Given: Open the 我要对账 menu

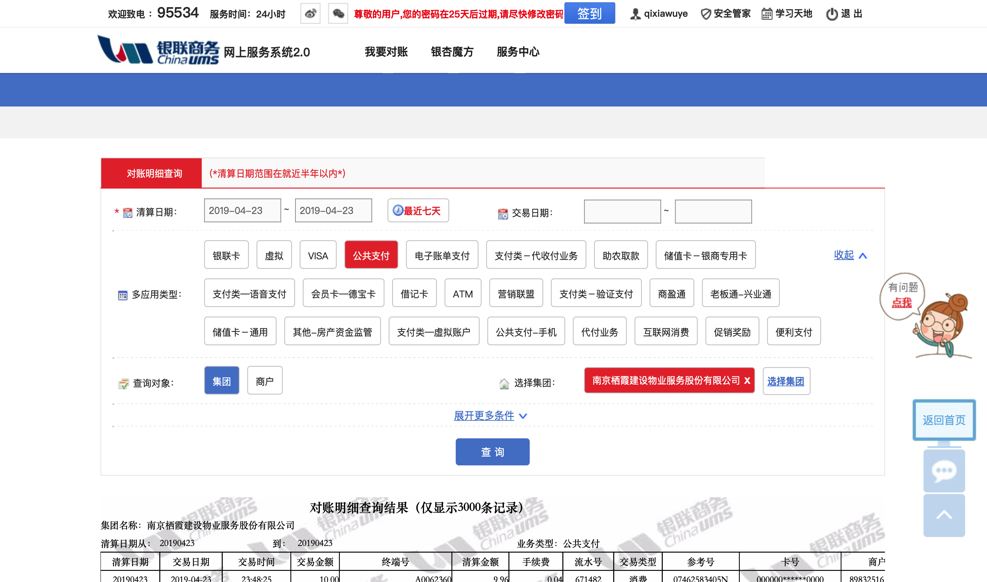Looking at the screenshot, I should point(386,52).
